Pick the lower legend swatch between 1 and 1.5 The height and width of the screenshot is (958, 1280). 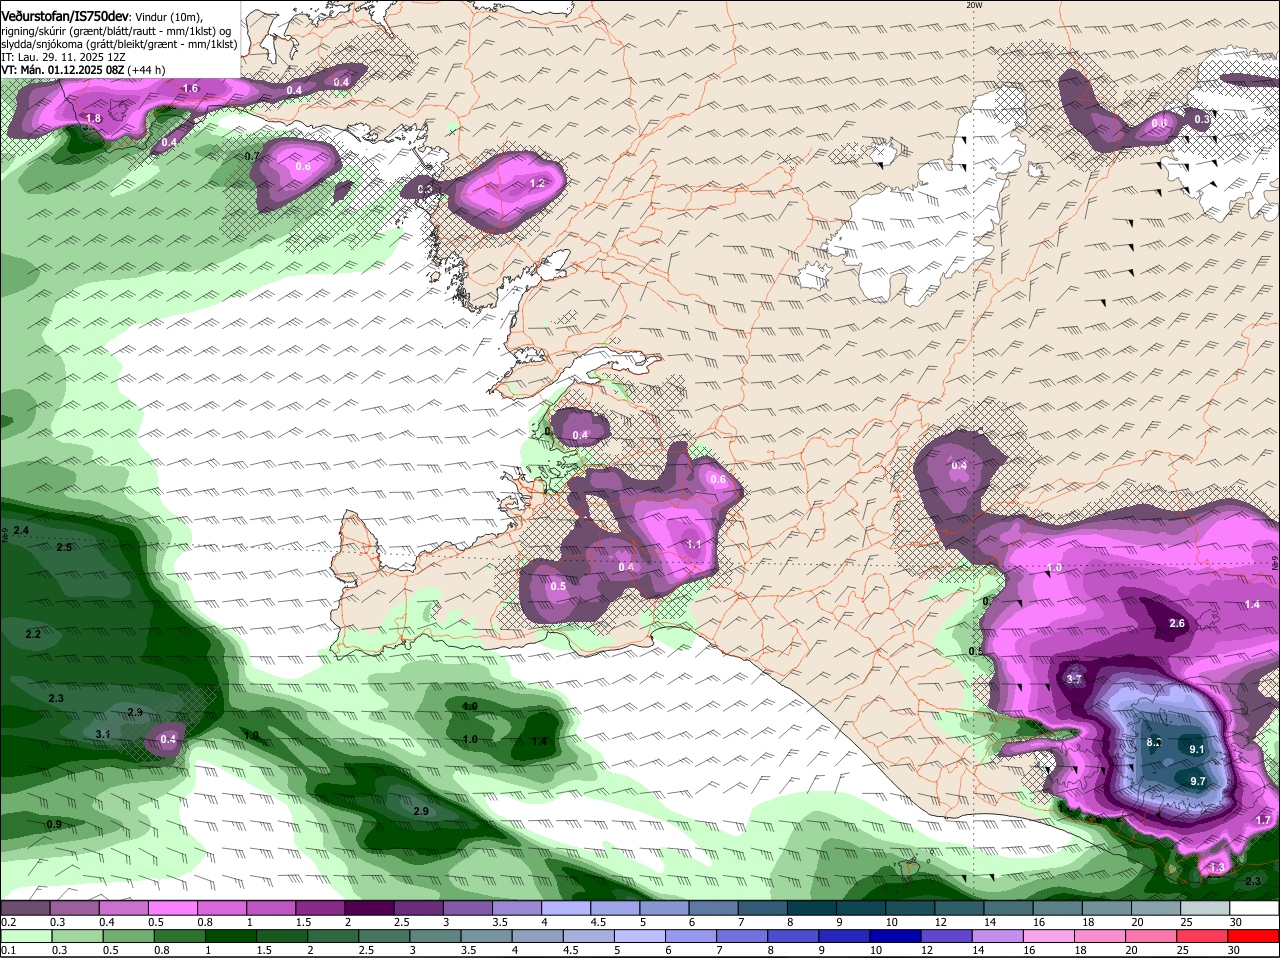click(230, 936)
